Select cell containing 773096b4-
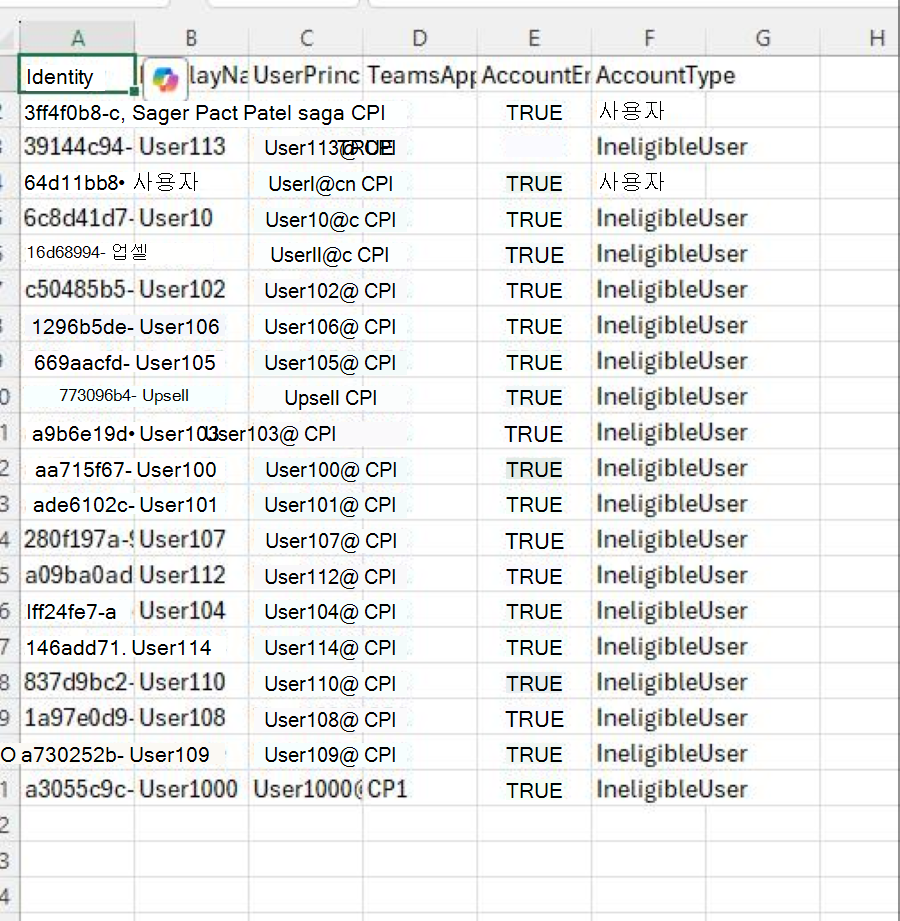Image resolution: width=900 pixels, height=921 pixels. click(78, 396)
